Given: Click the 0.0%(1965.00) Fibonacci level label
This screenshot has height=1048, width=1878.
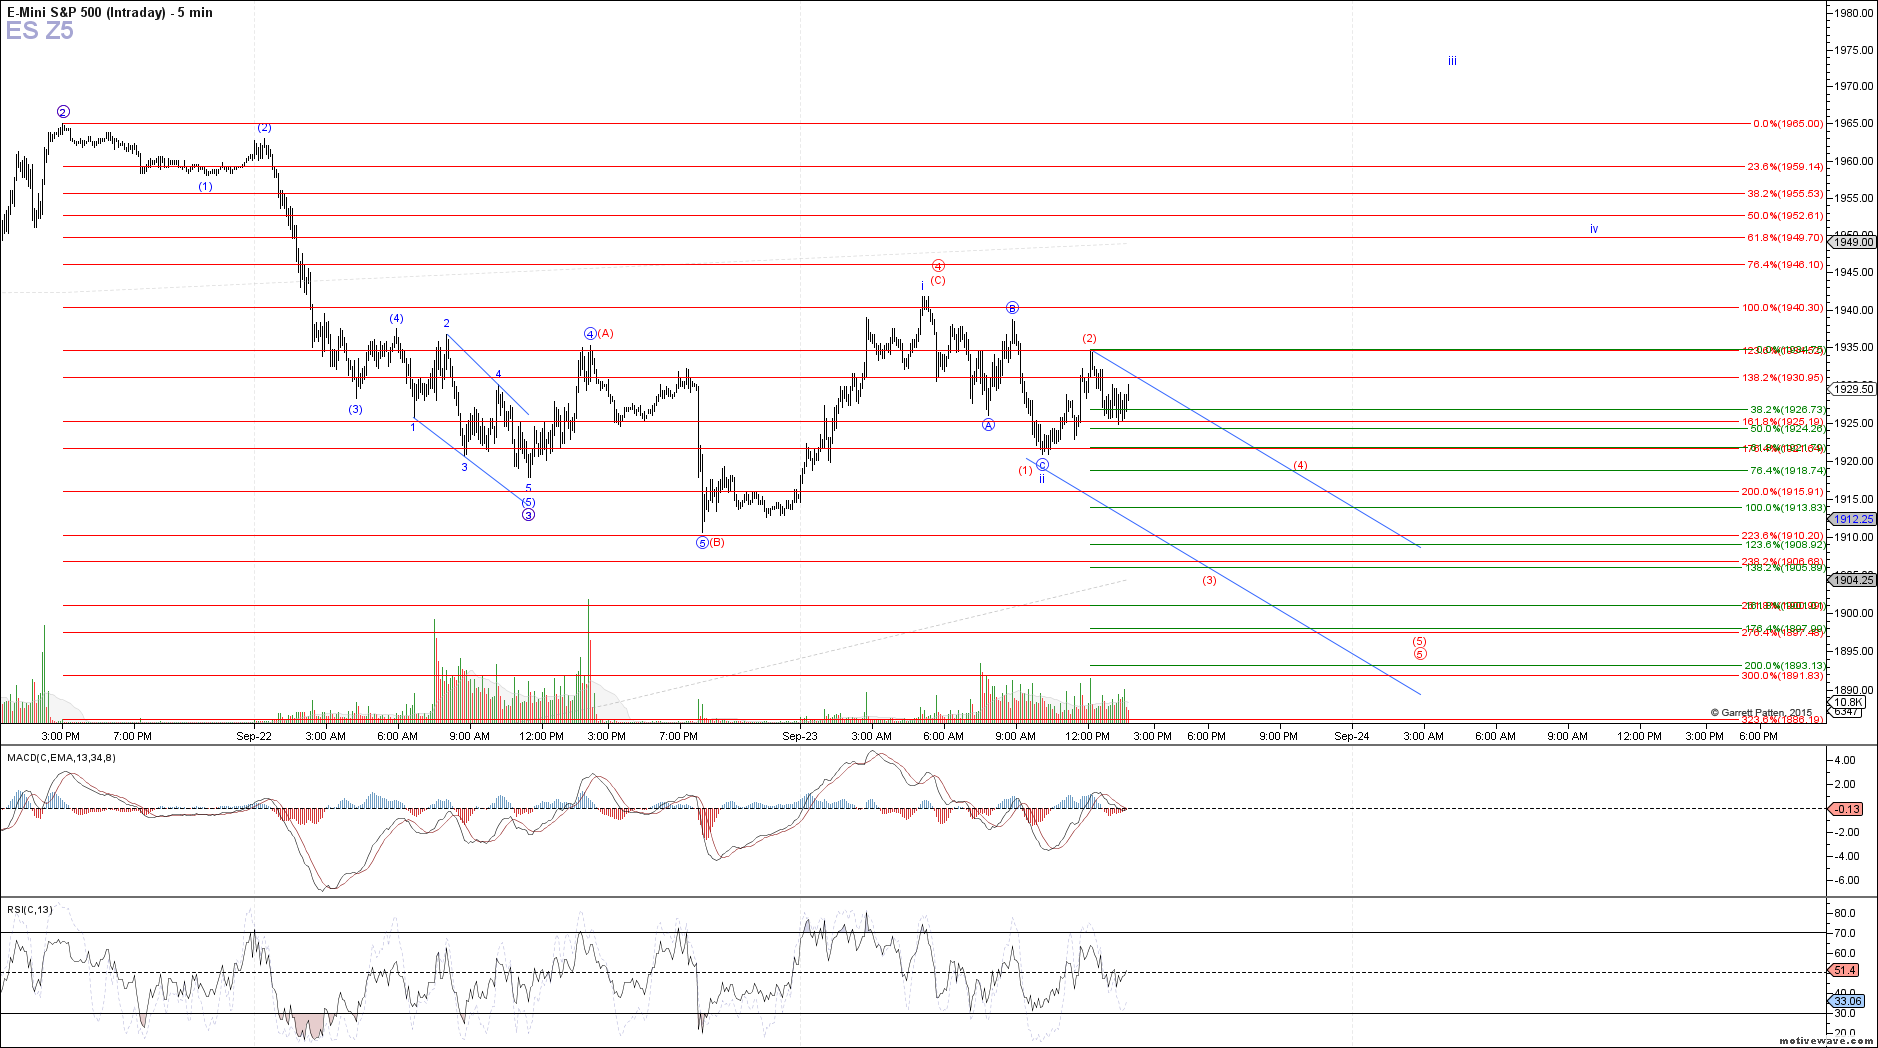Looking at the screenshot, I should [x=1787, y=124].
